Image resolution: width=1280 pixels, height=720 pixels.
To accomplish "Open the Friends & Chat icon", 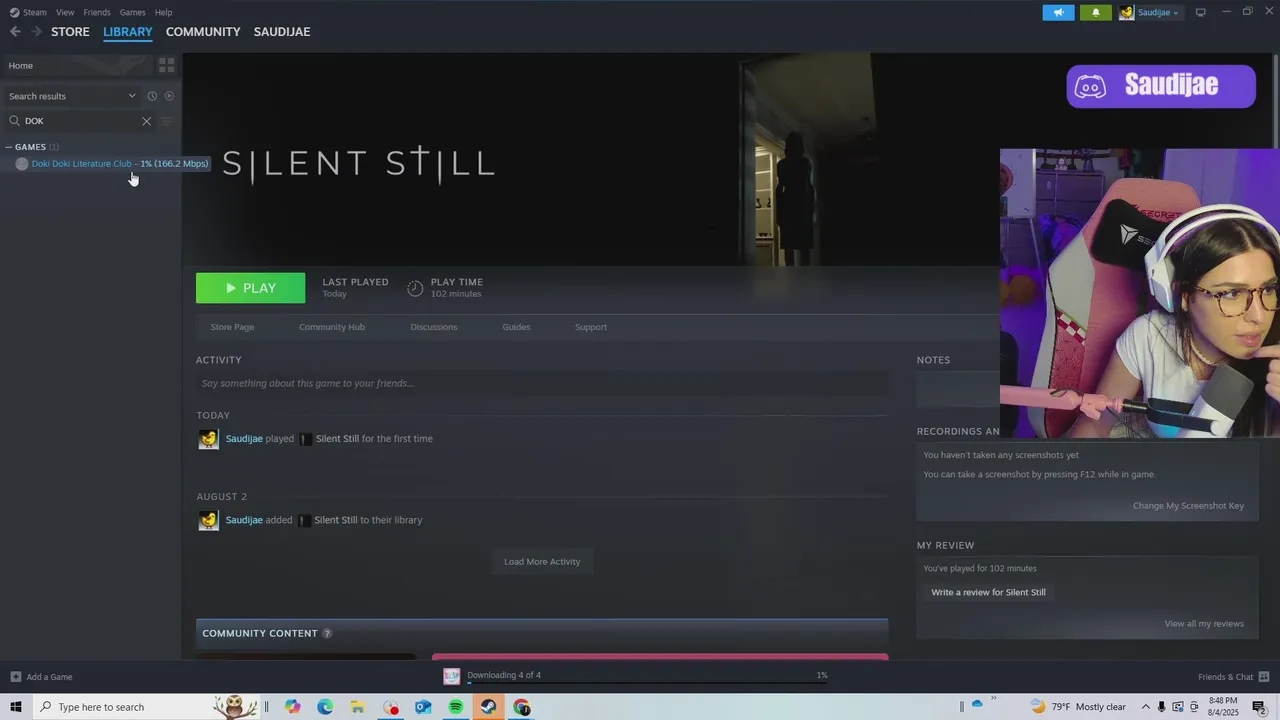I will (x=1264, y=677).
